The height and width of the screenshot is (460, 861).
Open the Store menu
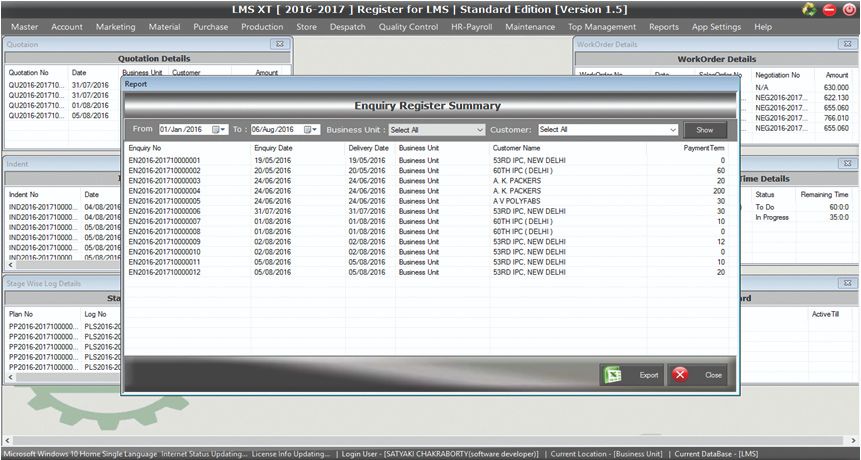pyautogui.click(x=306, y=27)
